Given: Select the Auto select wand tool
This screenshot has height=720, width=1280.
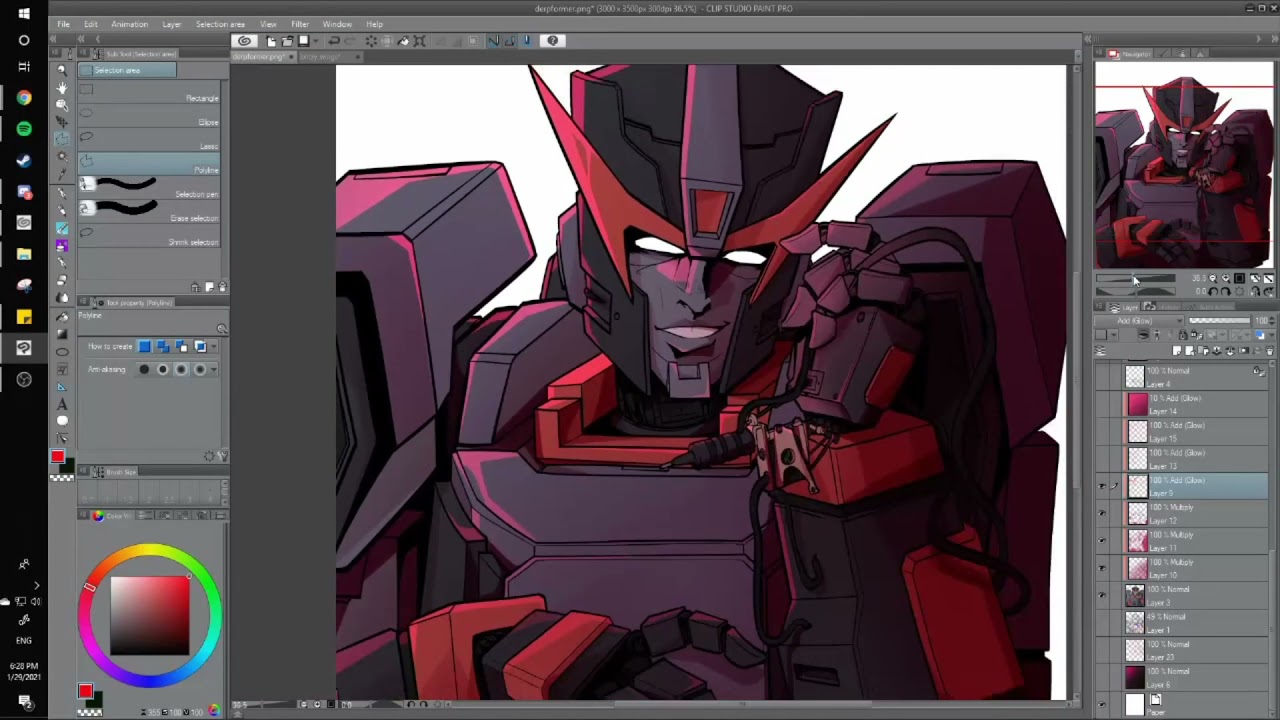Looking at the screenshot, I should point(62,156).
